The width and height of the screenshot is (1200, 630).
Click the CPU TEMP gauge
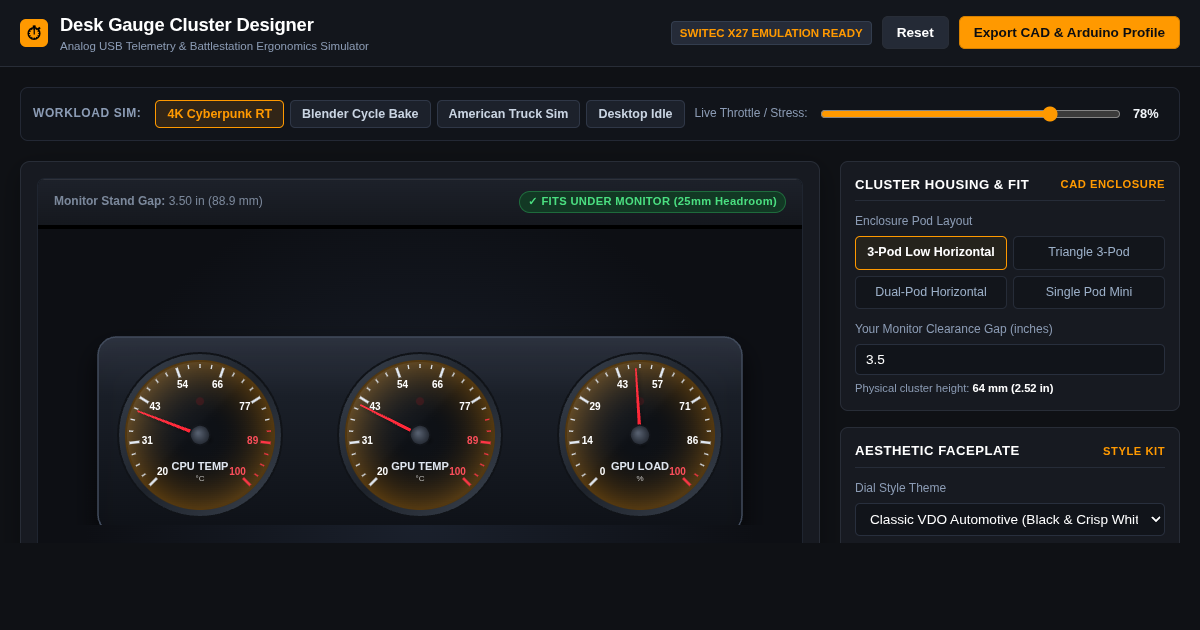200,435
